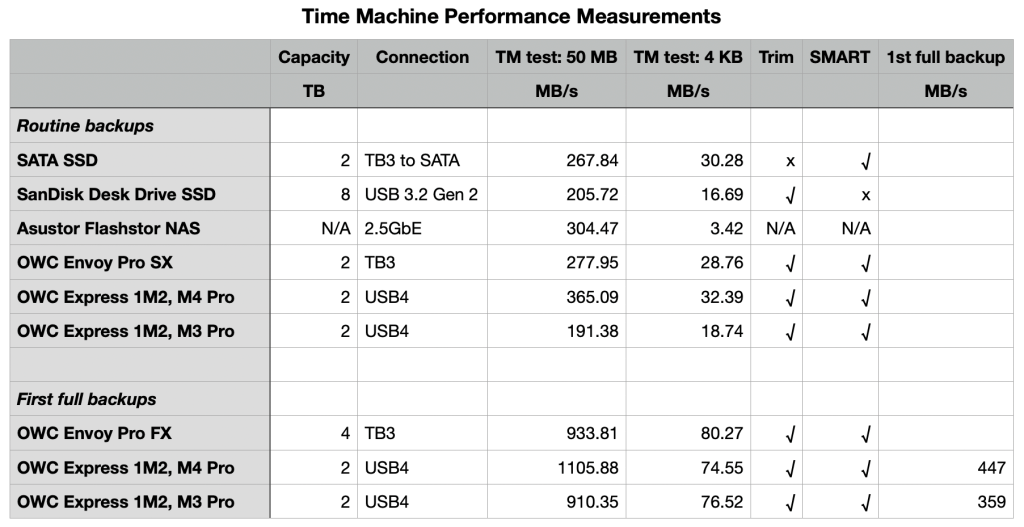The image size is (1024, 527).
Task: Select the Capacity column header
Action: (314, 57)
